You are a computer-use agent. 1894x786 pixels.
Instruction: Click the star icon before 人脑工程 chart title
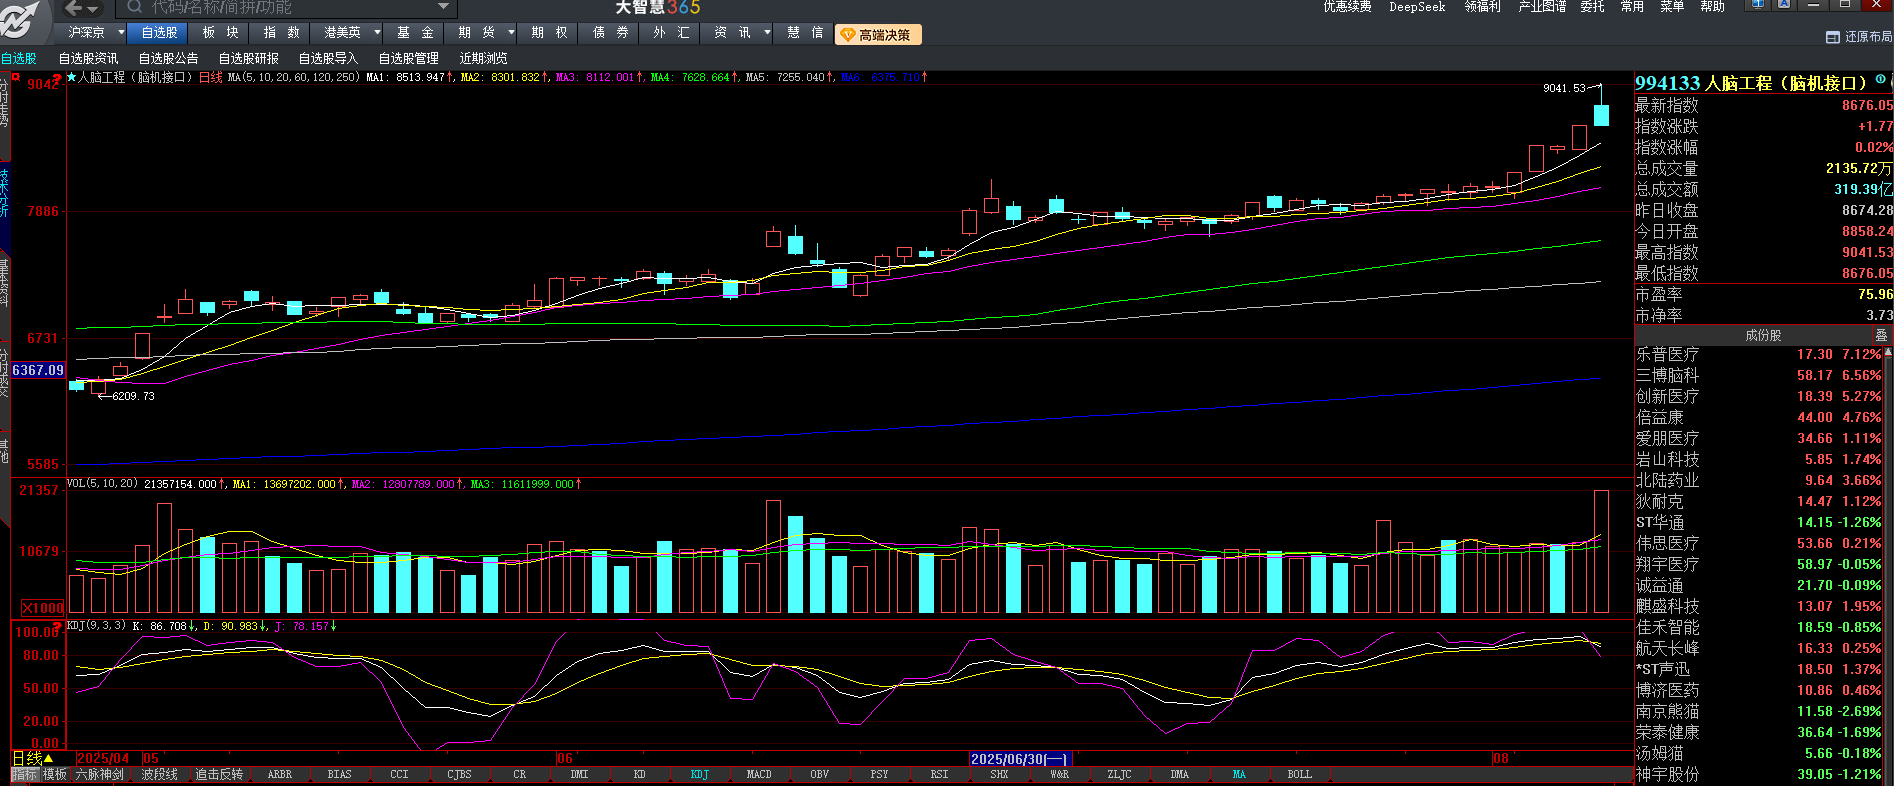(71, 77)
